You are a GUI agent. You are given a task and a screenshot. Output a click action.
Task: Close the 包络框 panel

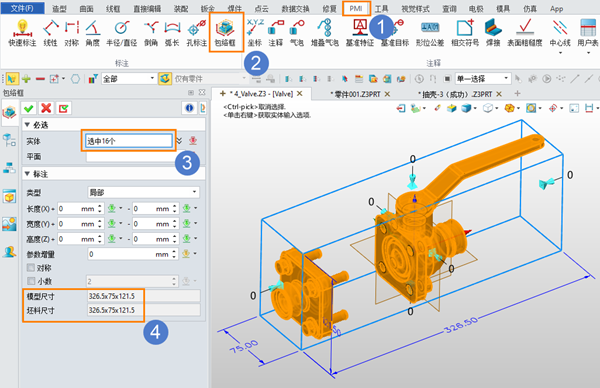pos(202,92)
